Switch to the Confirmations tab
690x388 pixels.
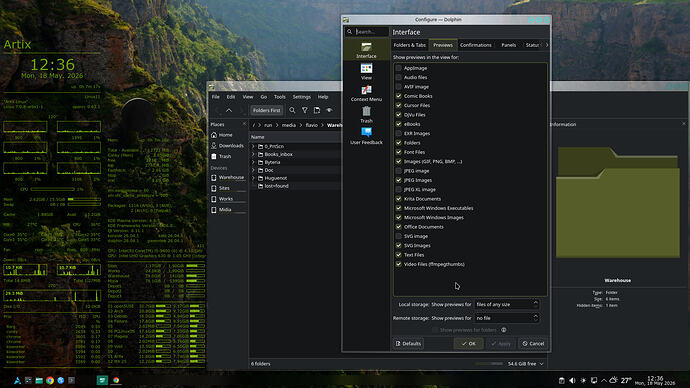point(475,45)
